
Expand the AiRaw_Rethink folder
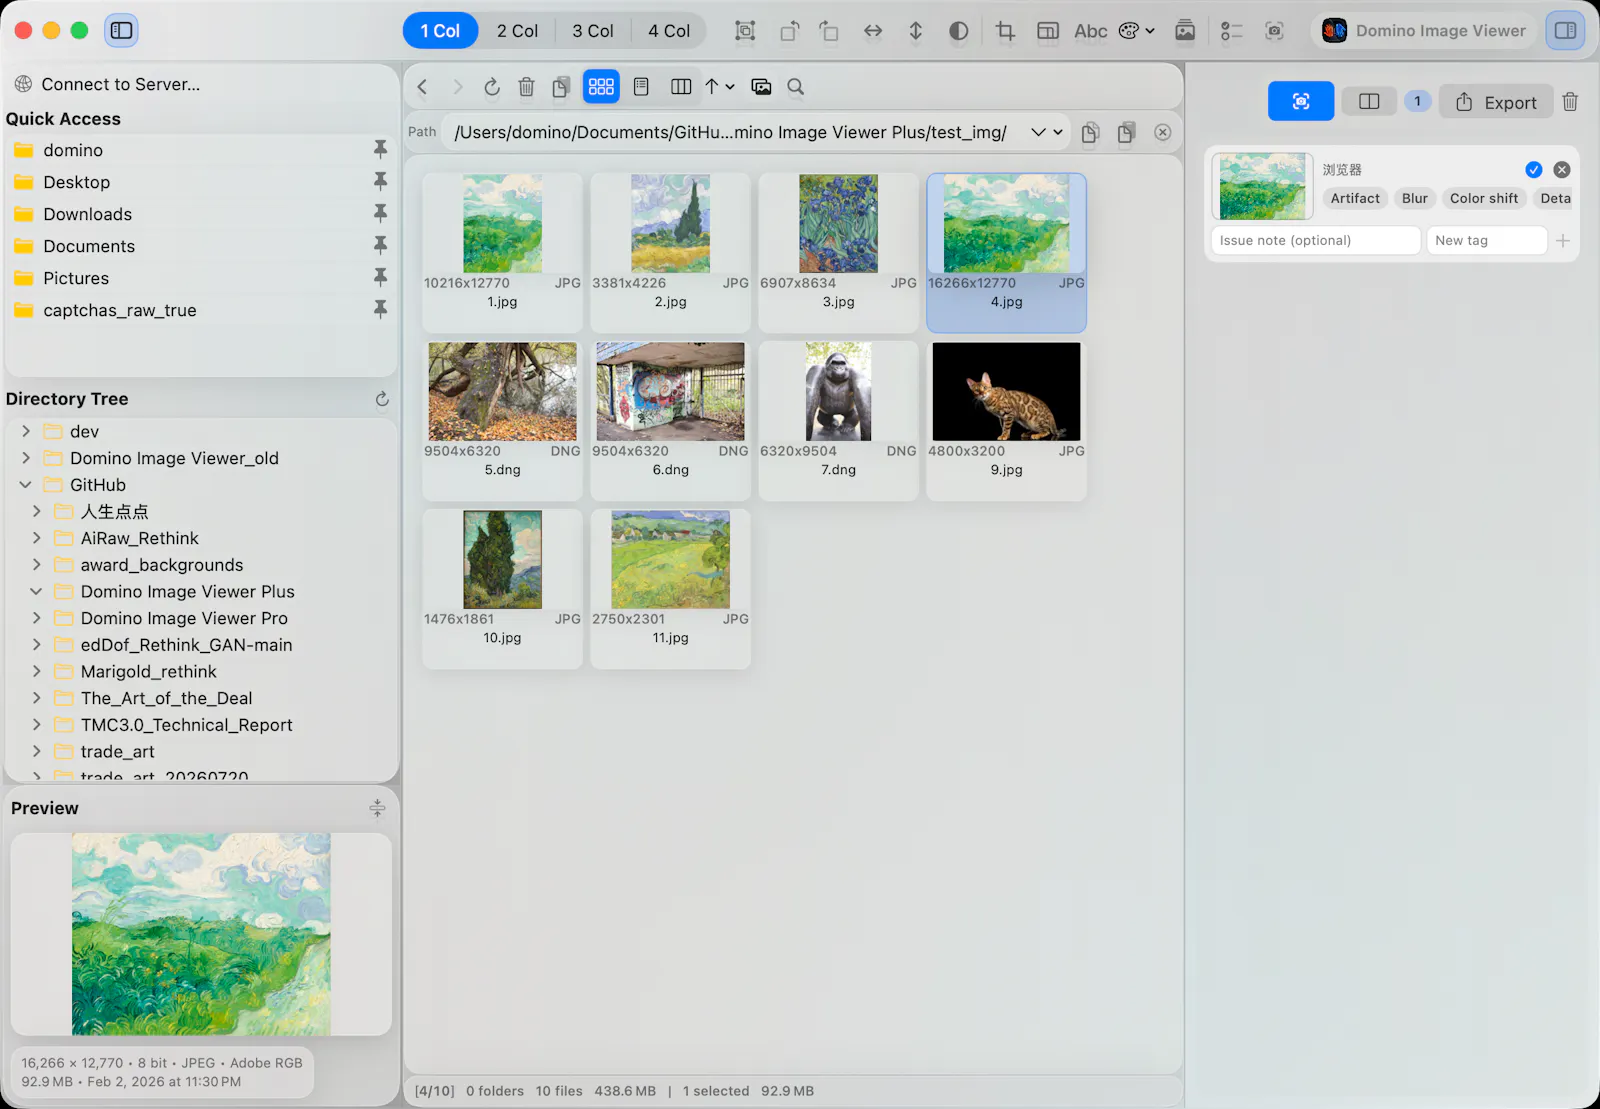(36, 538)
